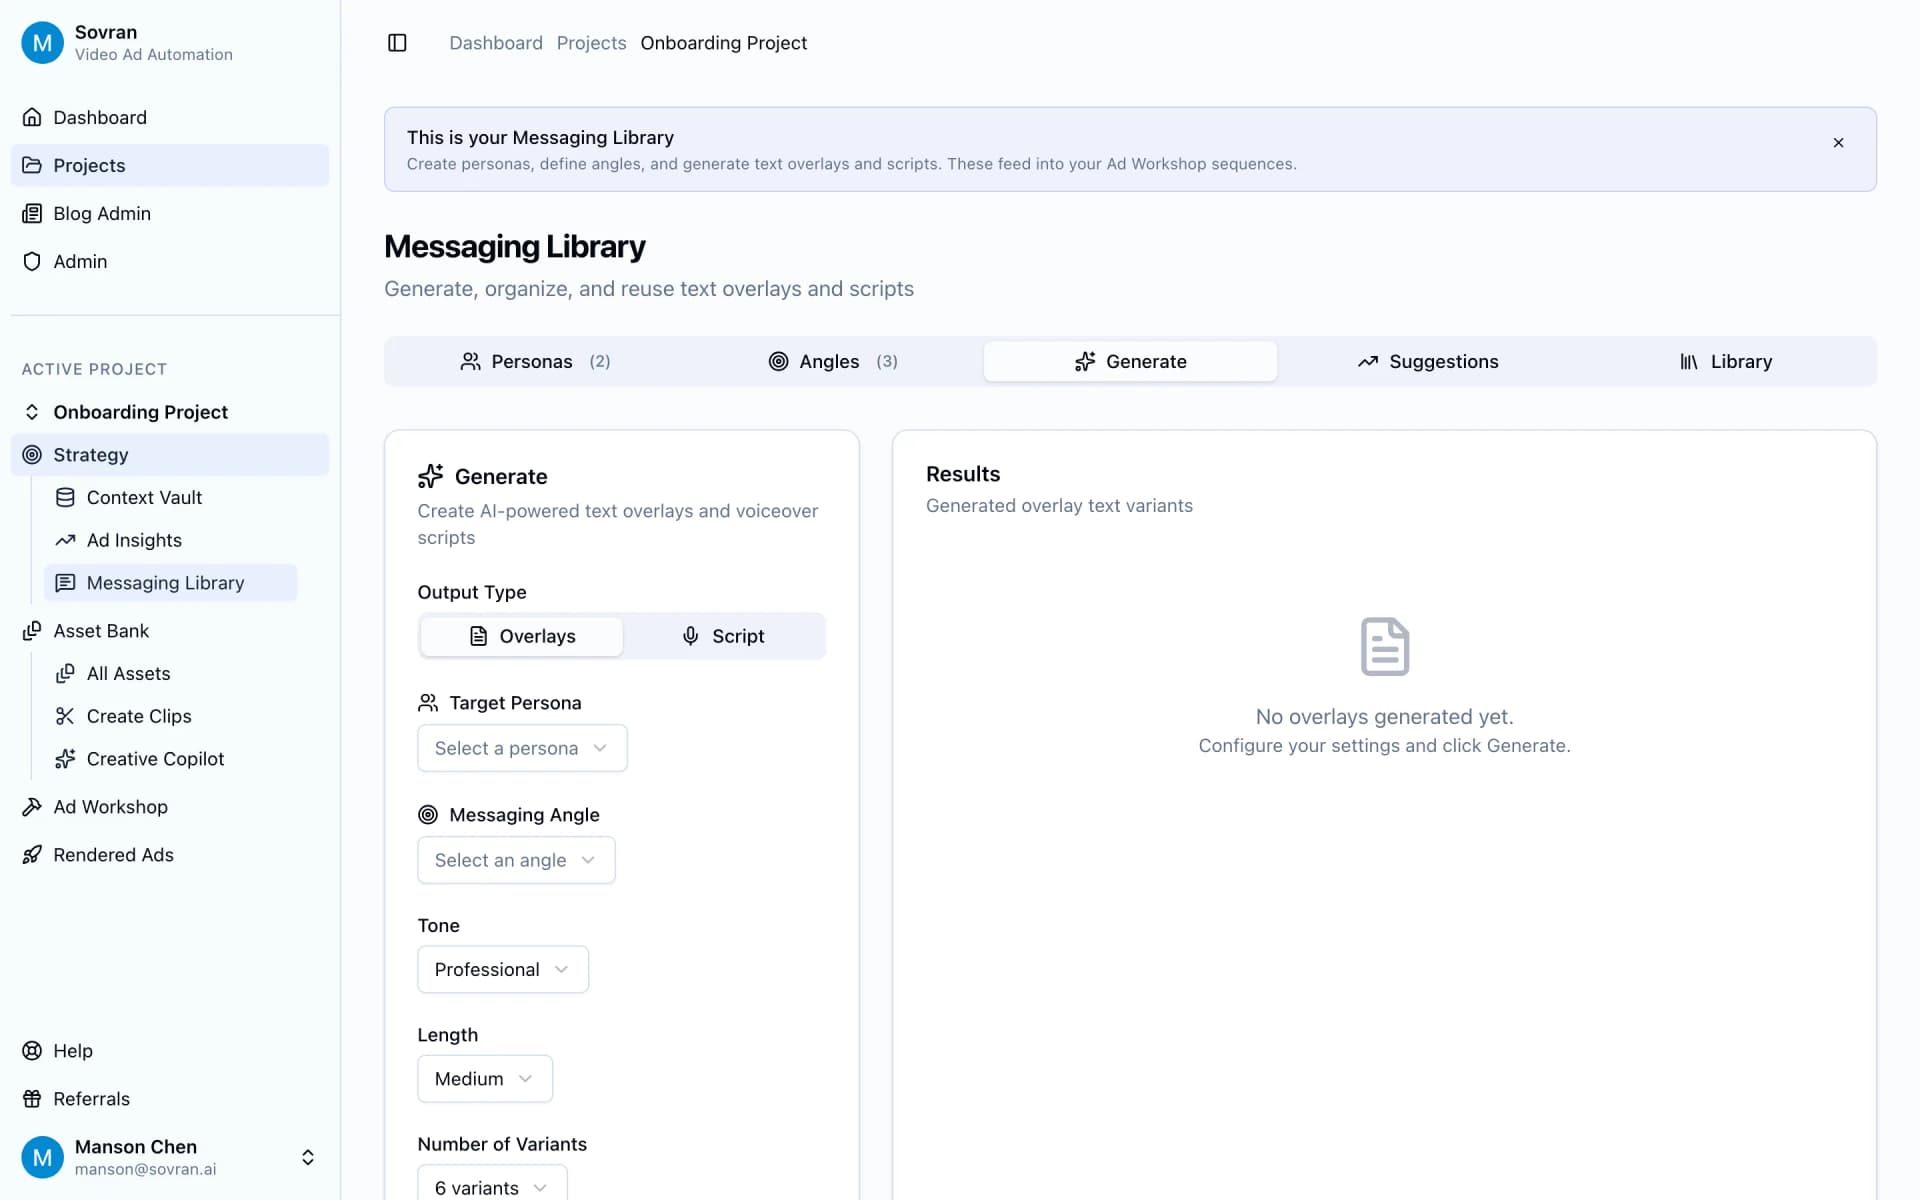Switch to the Suggestions tab
This screenshot has width=1920, height=1200.
(1428, 362)
